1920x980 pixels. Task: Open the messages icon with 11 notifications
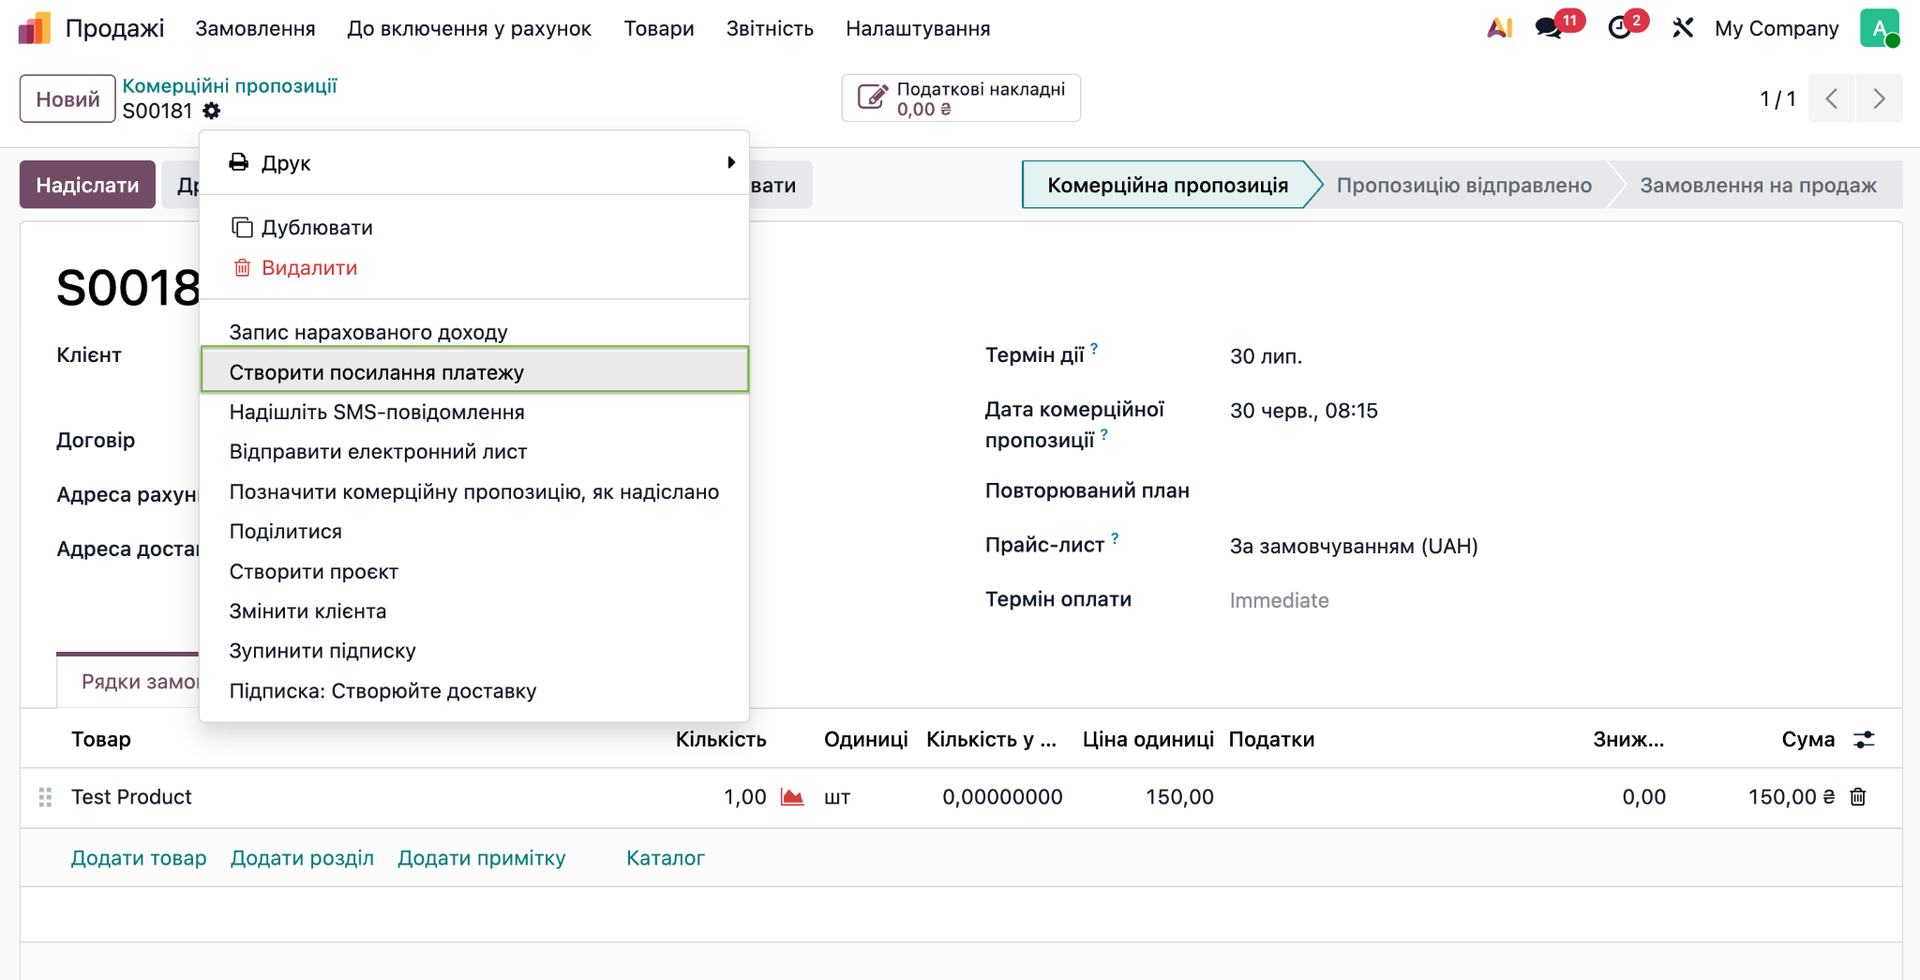pyautogui.click(x=1549, y=28)
